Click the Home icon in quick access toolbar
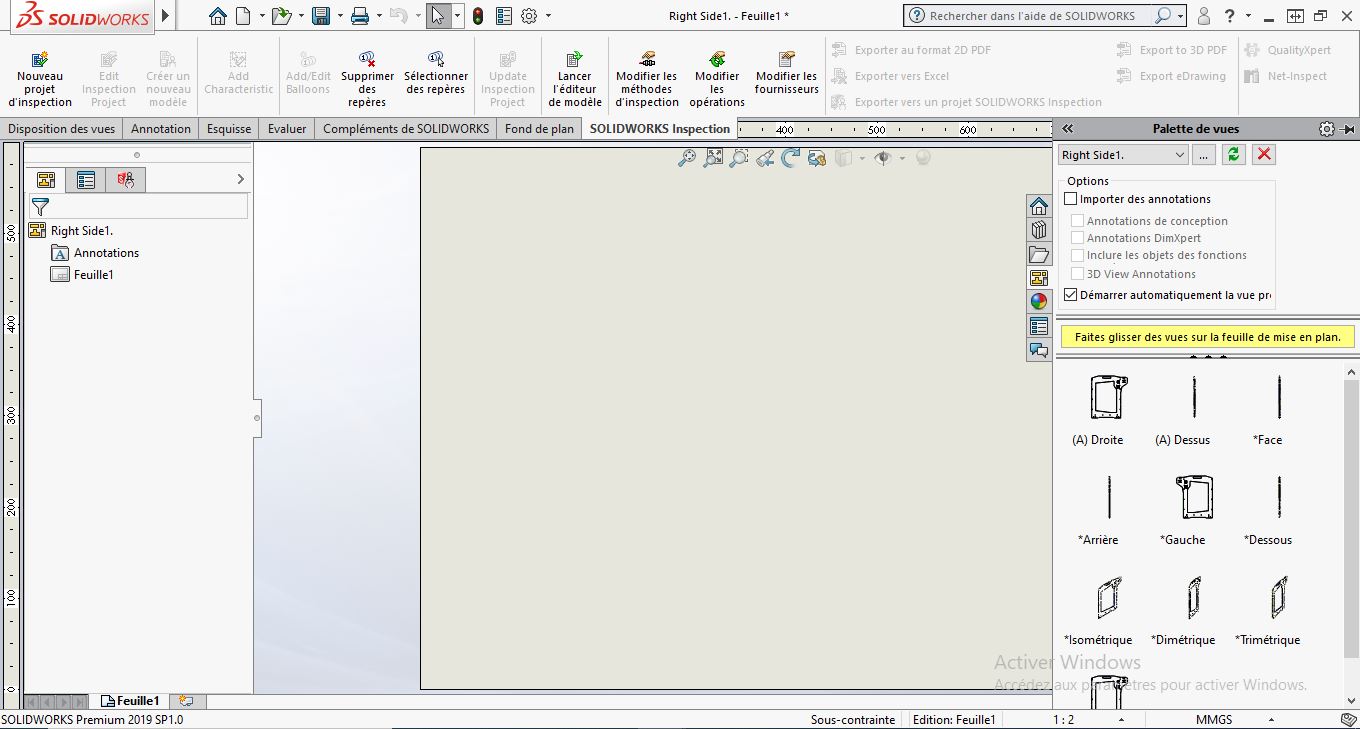This screenshot has width=1360, height=729. (x=218, y=16)
